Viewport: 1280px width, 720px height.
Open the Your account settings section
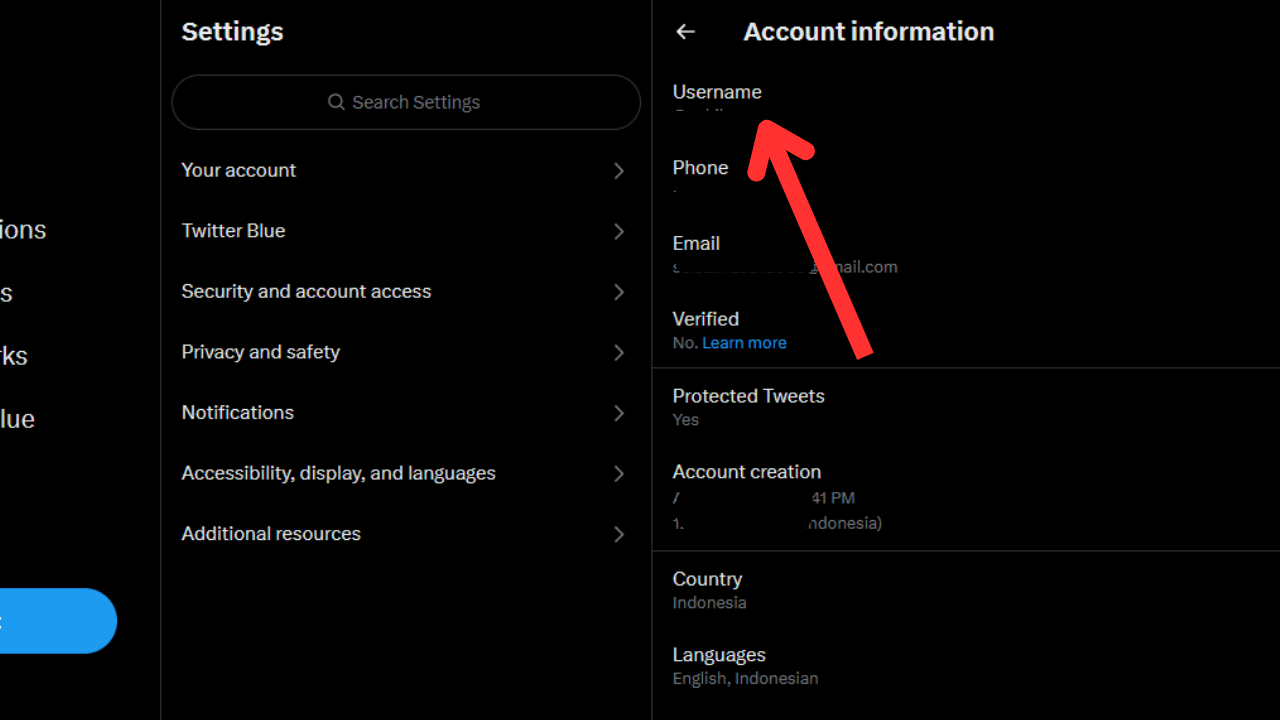pos(406,171)
